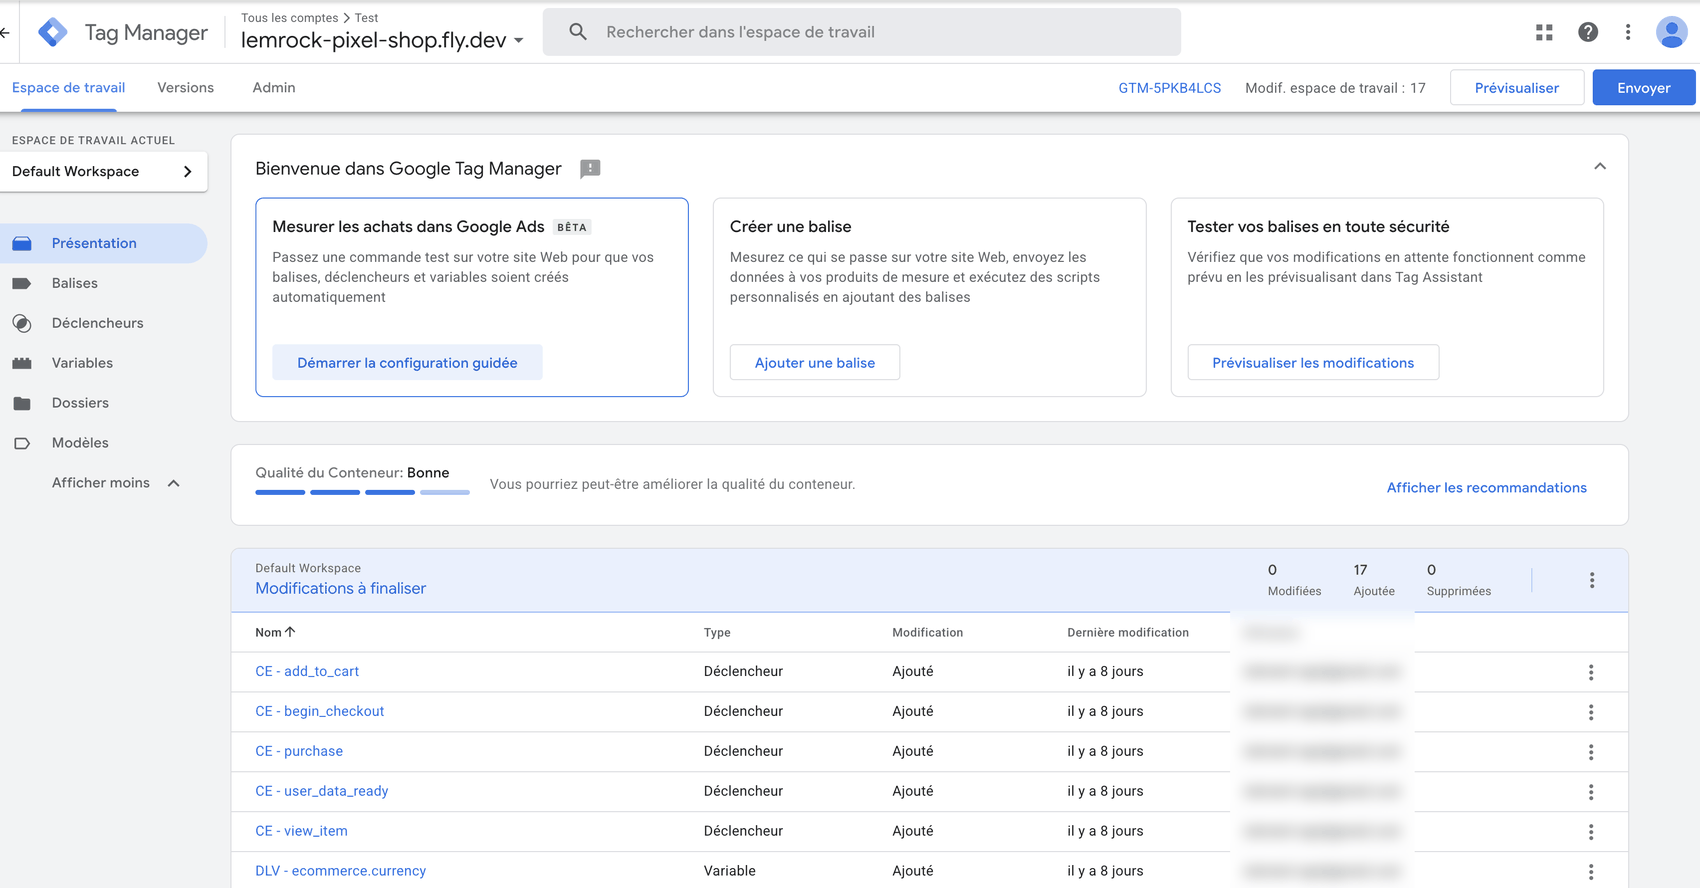Open the help question mark icon
Viewport: 1700px width, 888px height.
click(1588, 32)
